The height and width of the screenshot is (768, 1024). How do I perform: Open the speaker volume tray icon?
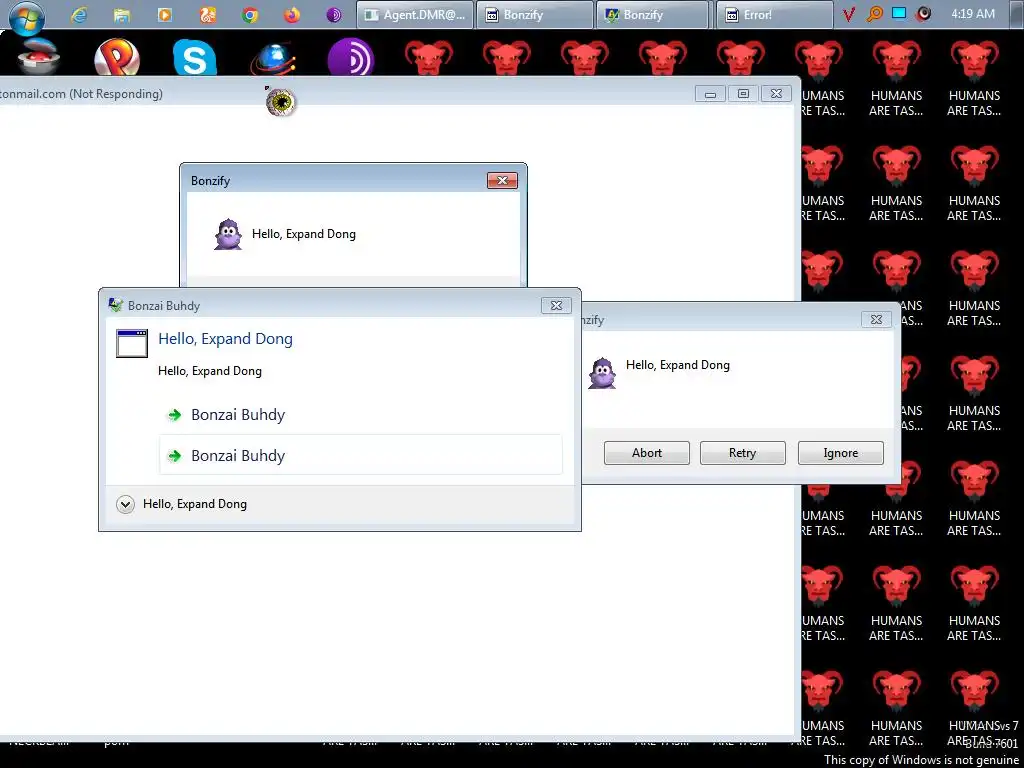(923, 14)
